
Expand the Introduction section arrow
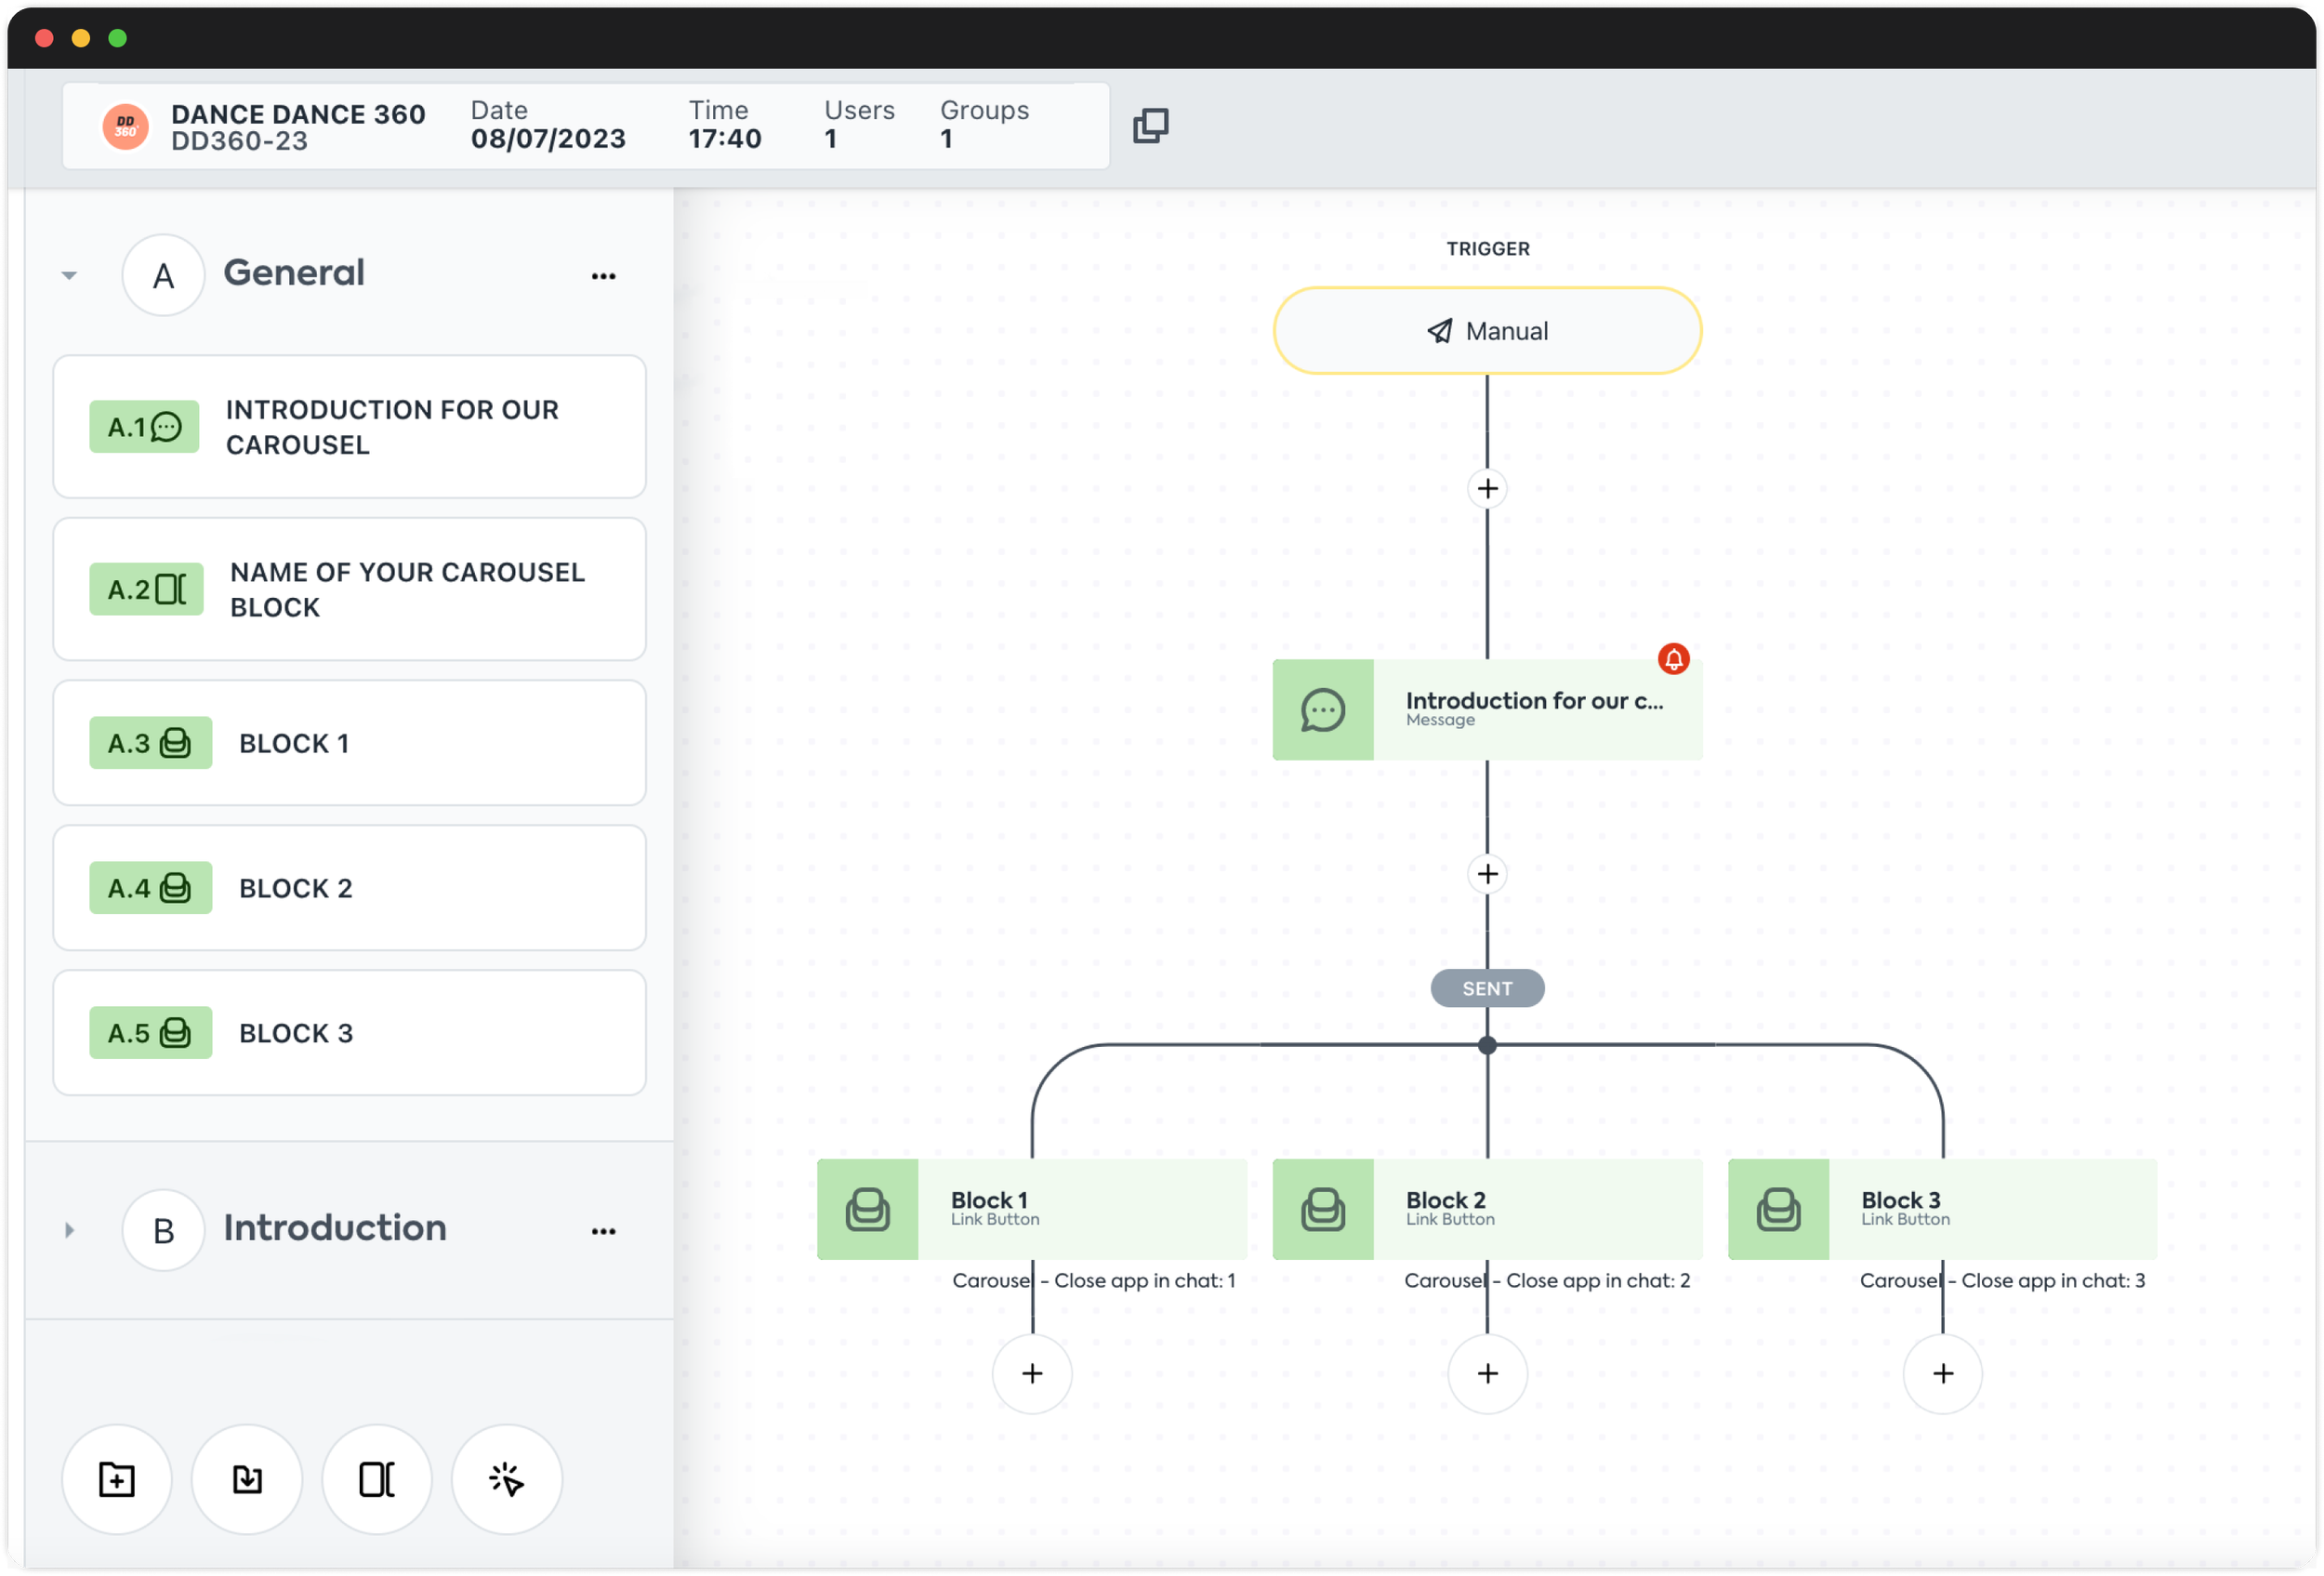pos(69,1230)
